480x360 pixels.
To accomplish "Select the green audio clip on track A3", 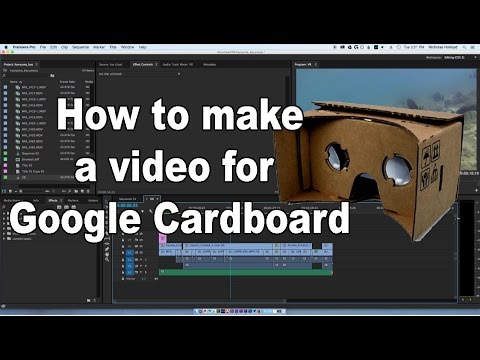I will click(246, 272).
